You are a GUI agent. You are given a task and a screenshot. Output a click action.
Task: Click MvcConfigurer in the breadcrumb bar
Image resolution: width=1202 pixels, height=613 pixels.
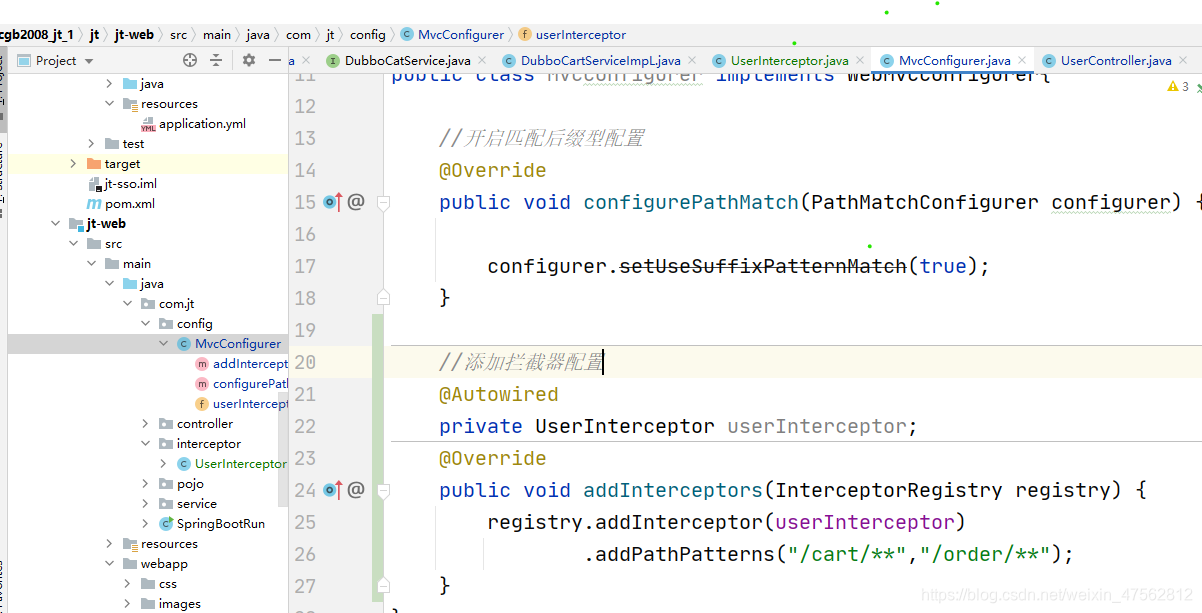[x=452, y=34]
